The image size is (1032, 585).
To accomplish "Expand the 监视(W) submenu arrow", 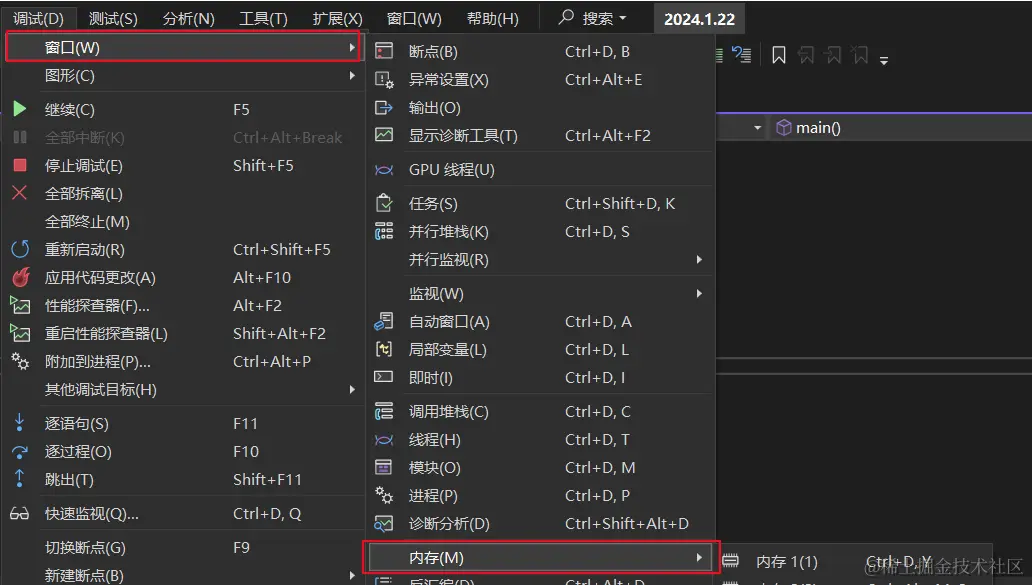I will pyautogui.click(x=699, y=293).
